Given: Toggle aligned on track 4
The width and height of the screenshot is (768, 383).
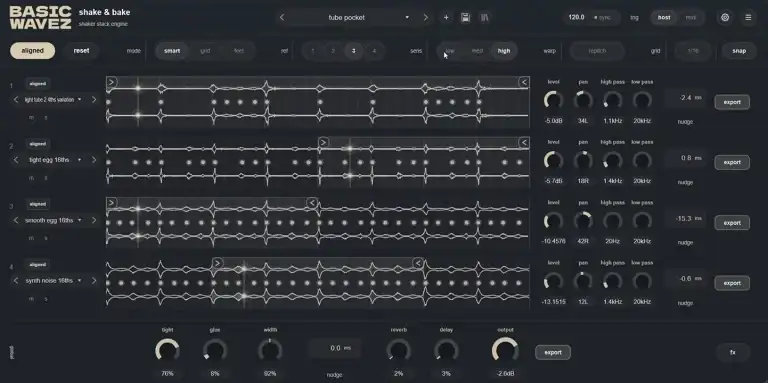Looking at the screenshot, I should point(37,264).
